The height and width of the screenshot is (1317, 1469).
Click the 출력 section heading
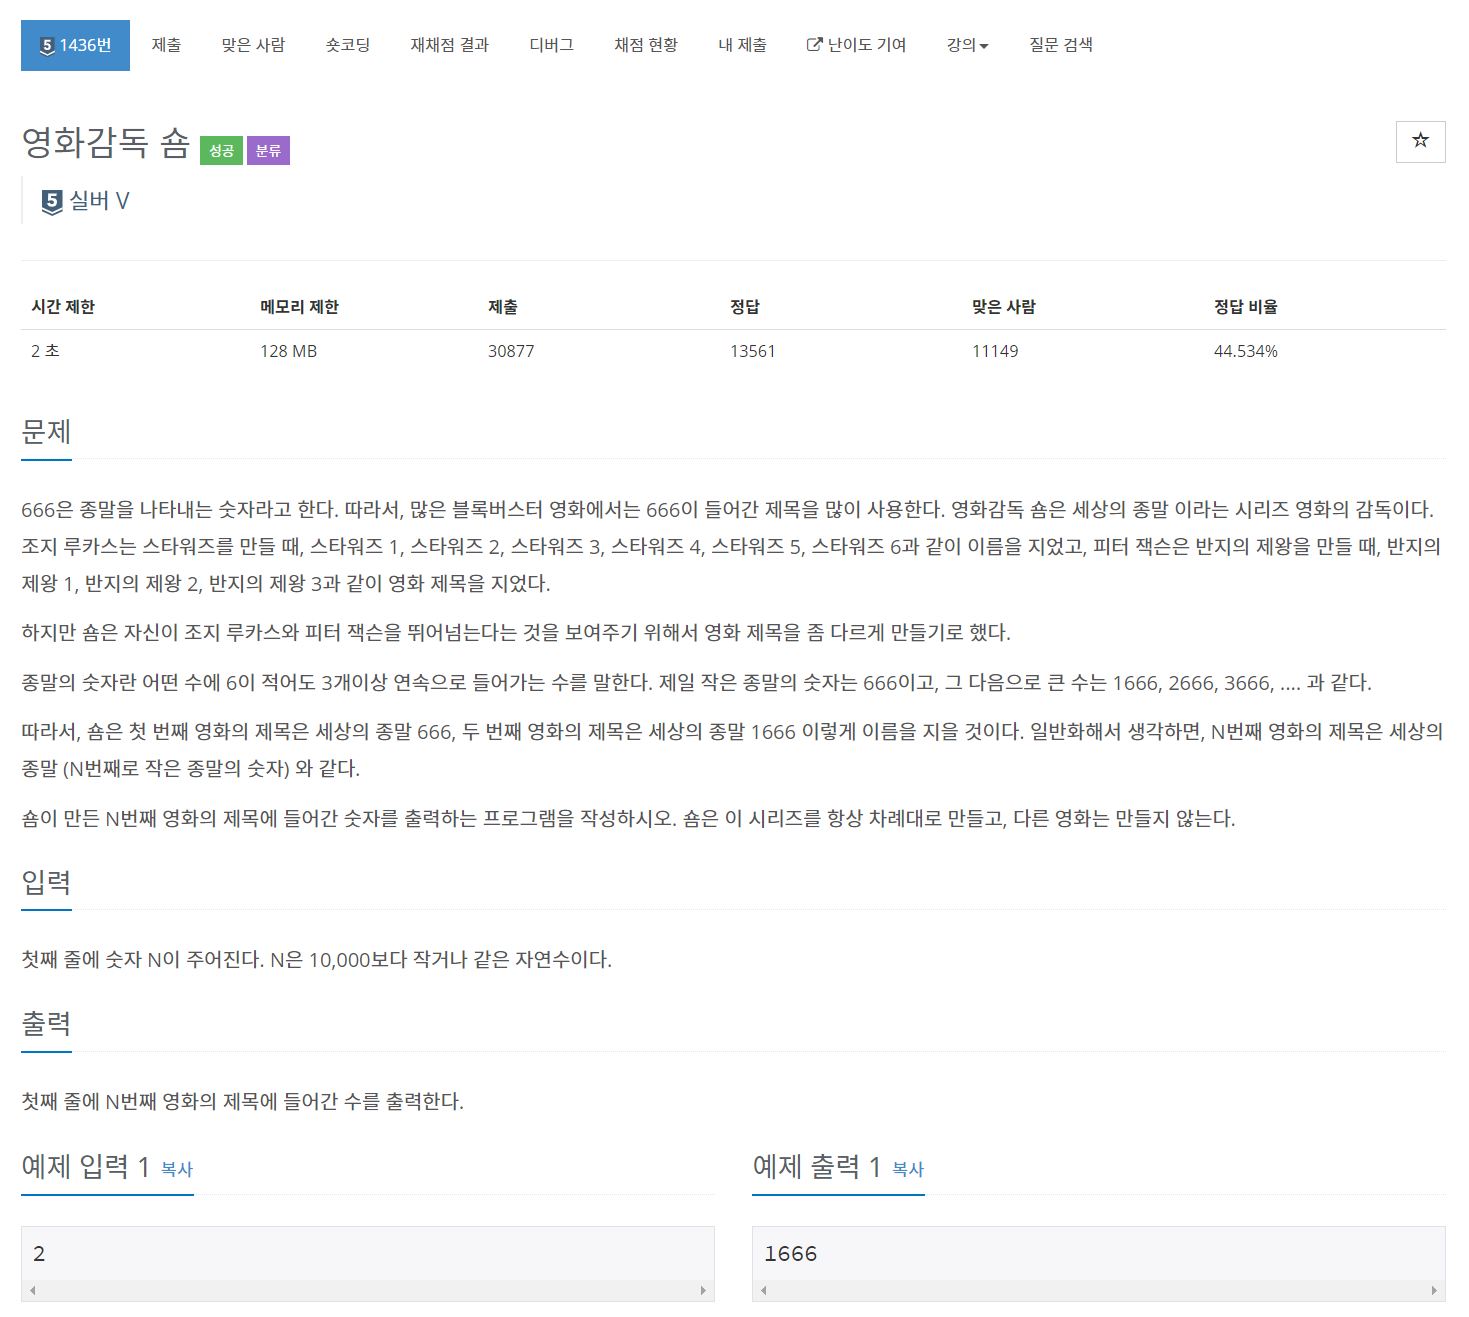pyautogui.click(x=46, y=1024)
